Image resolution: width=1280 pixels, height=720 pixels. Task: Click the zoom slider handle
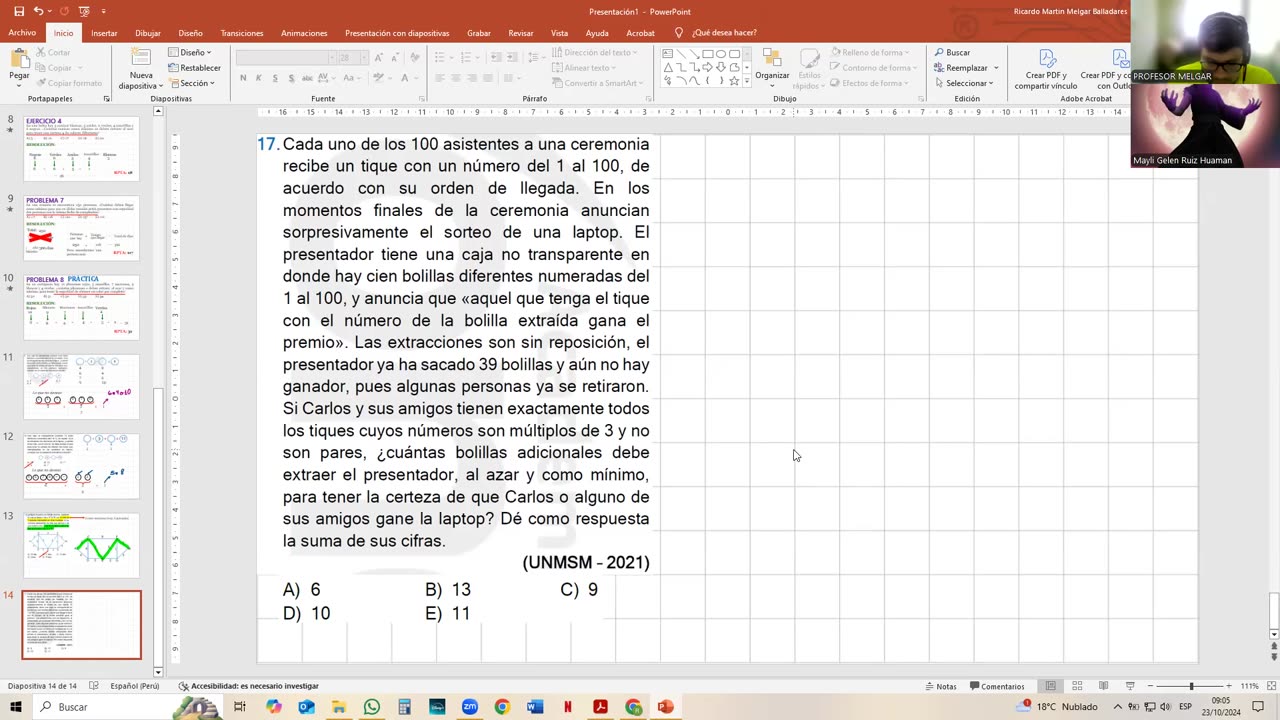[1191, 686]
